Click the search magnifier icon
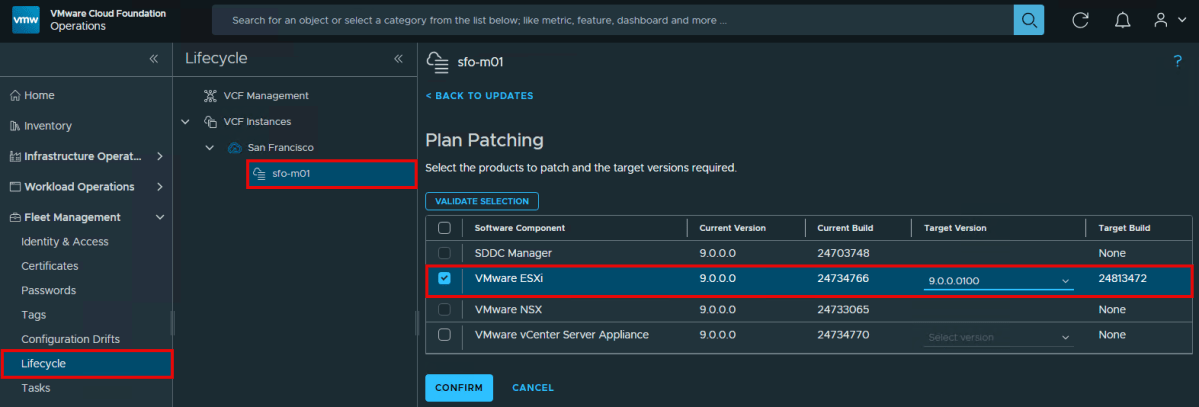 [x=1028, y=20]
